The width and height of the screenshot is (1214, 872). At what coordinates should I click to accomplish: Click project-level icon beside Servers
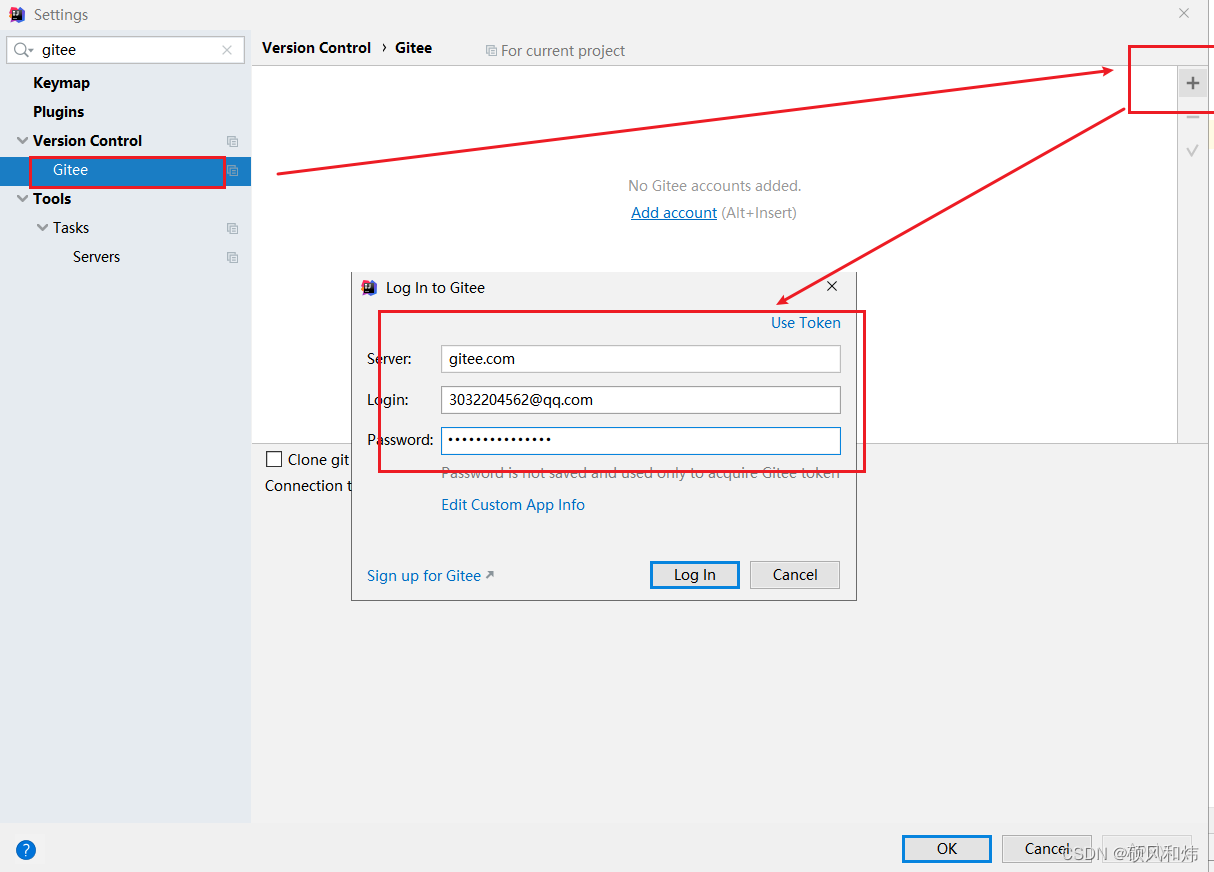232,258
